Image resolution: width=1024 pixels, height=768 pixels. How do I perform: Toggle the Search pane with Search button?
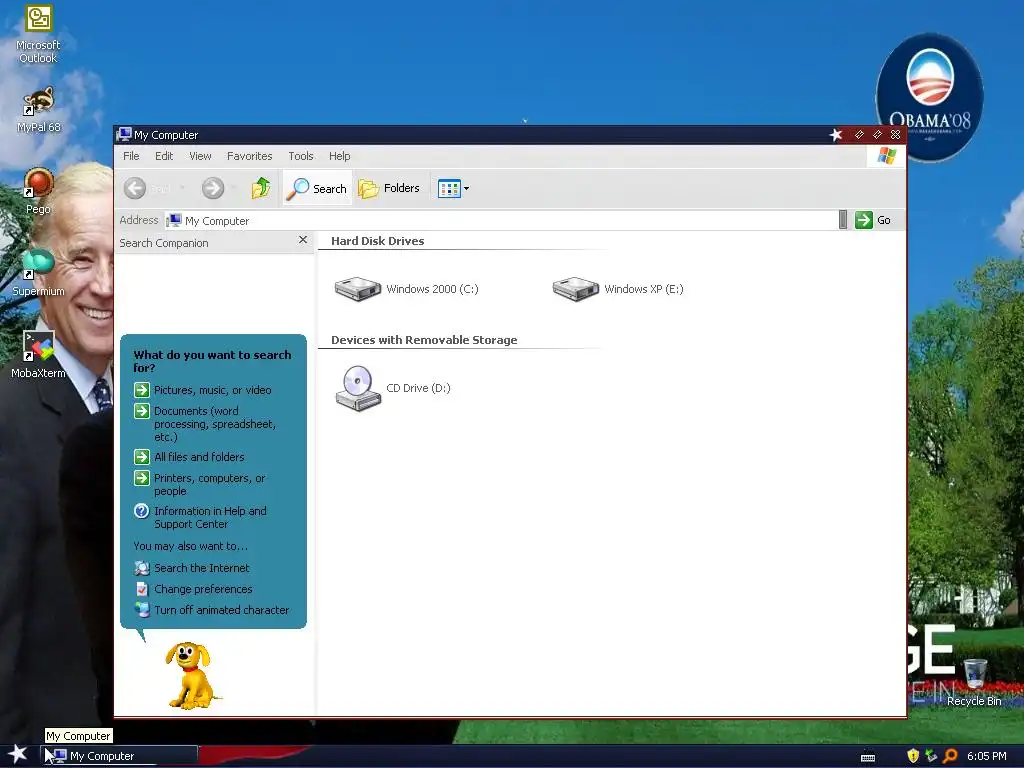(317, 188)
